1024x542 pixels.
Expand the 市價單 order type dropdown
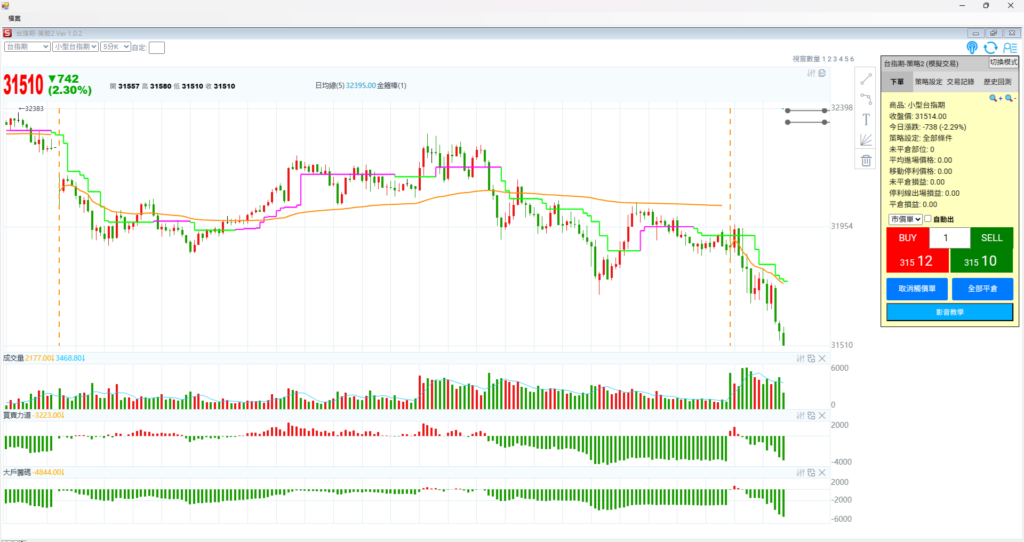(905, 219)
